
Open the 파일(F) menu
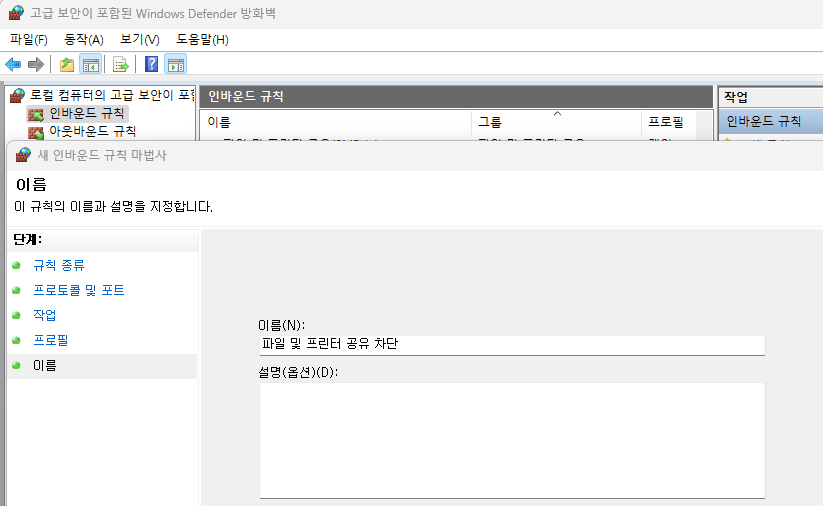[29, 39]
